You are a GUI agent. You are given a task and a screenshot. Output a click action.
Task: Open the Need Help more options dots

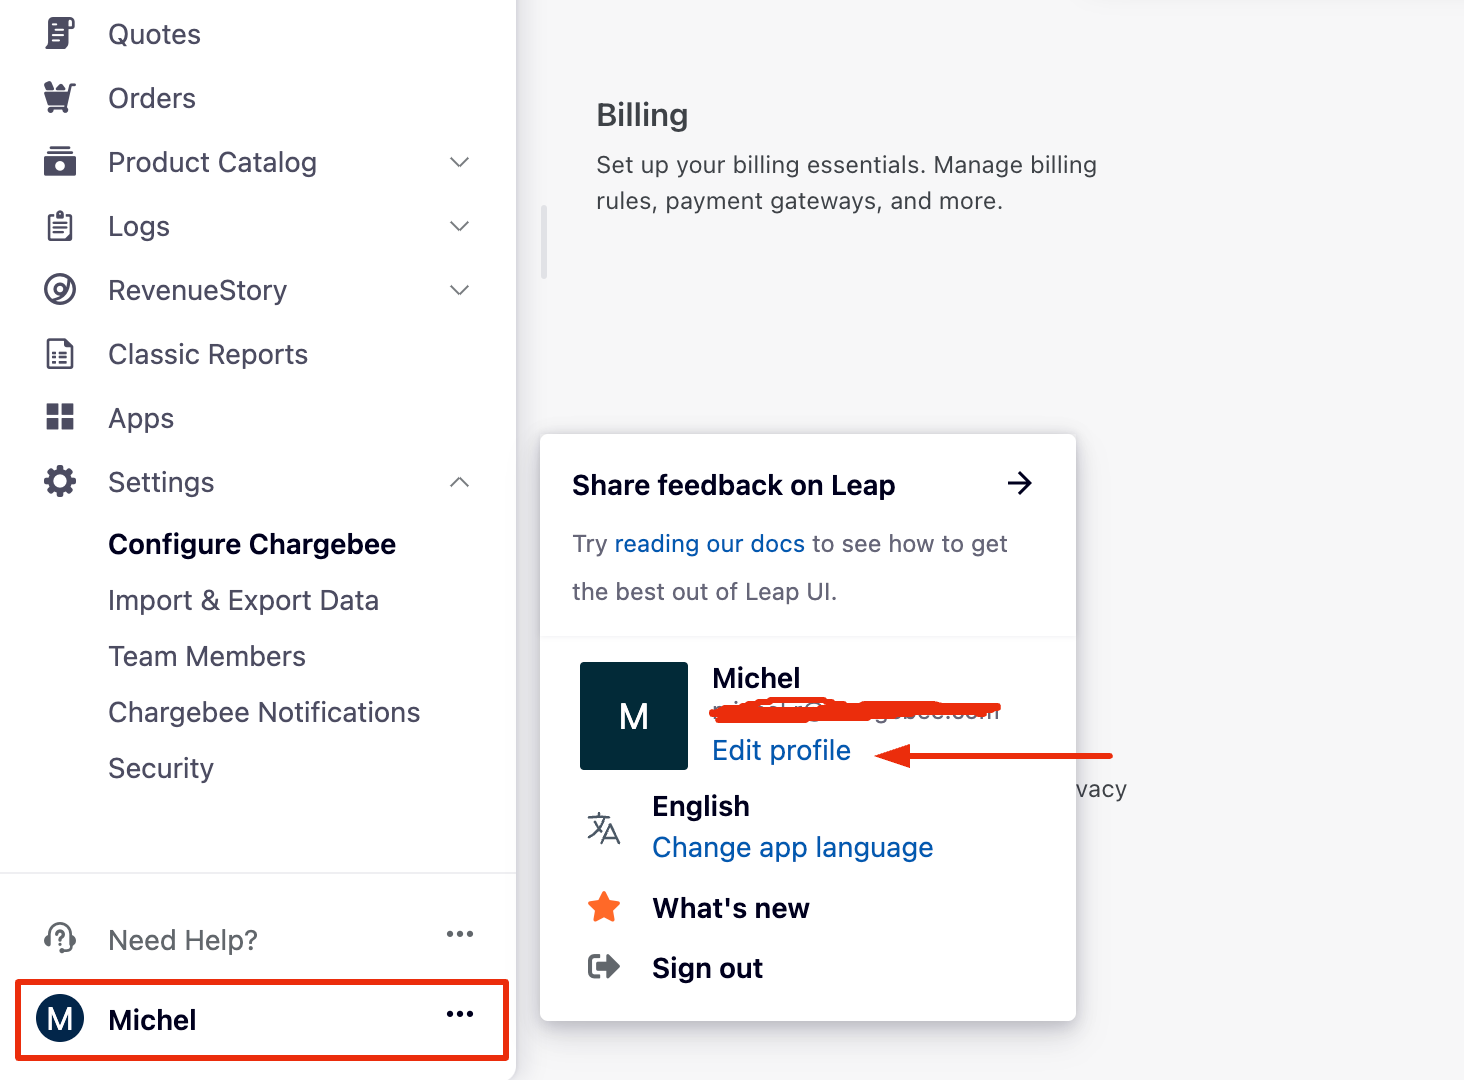pyautogui.click(x=460, y=934)
